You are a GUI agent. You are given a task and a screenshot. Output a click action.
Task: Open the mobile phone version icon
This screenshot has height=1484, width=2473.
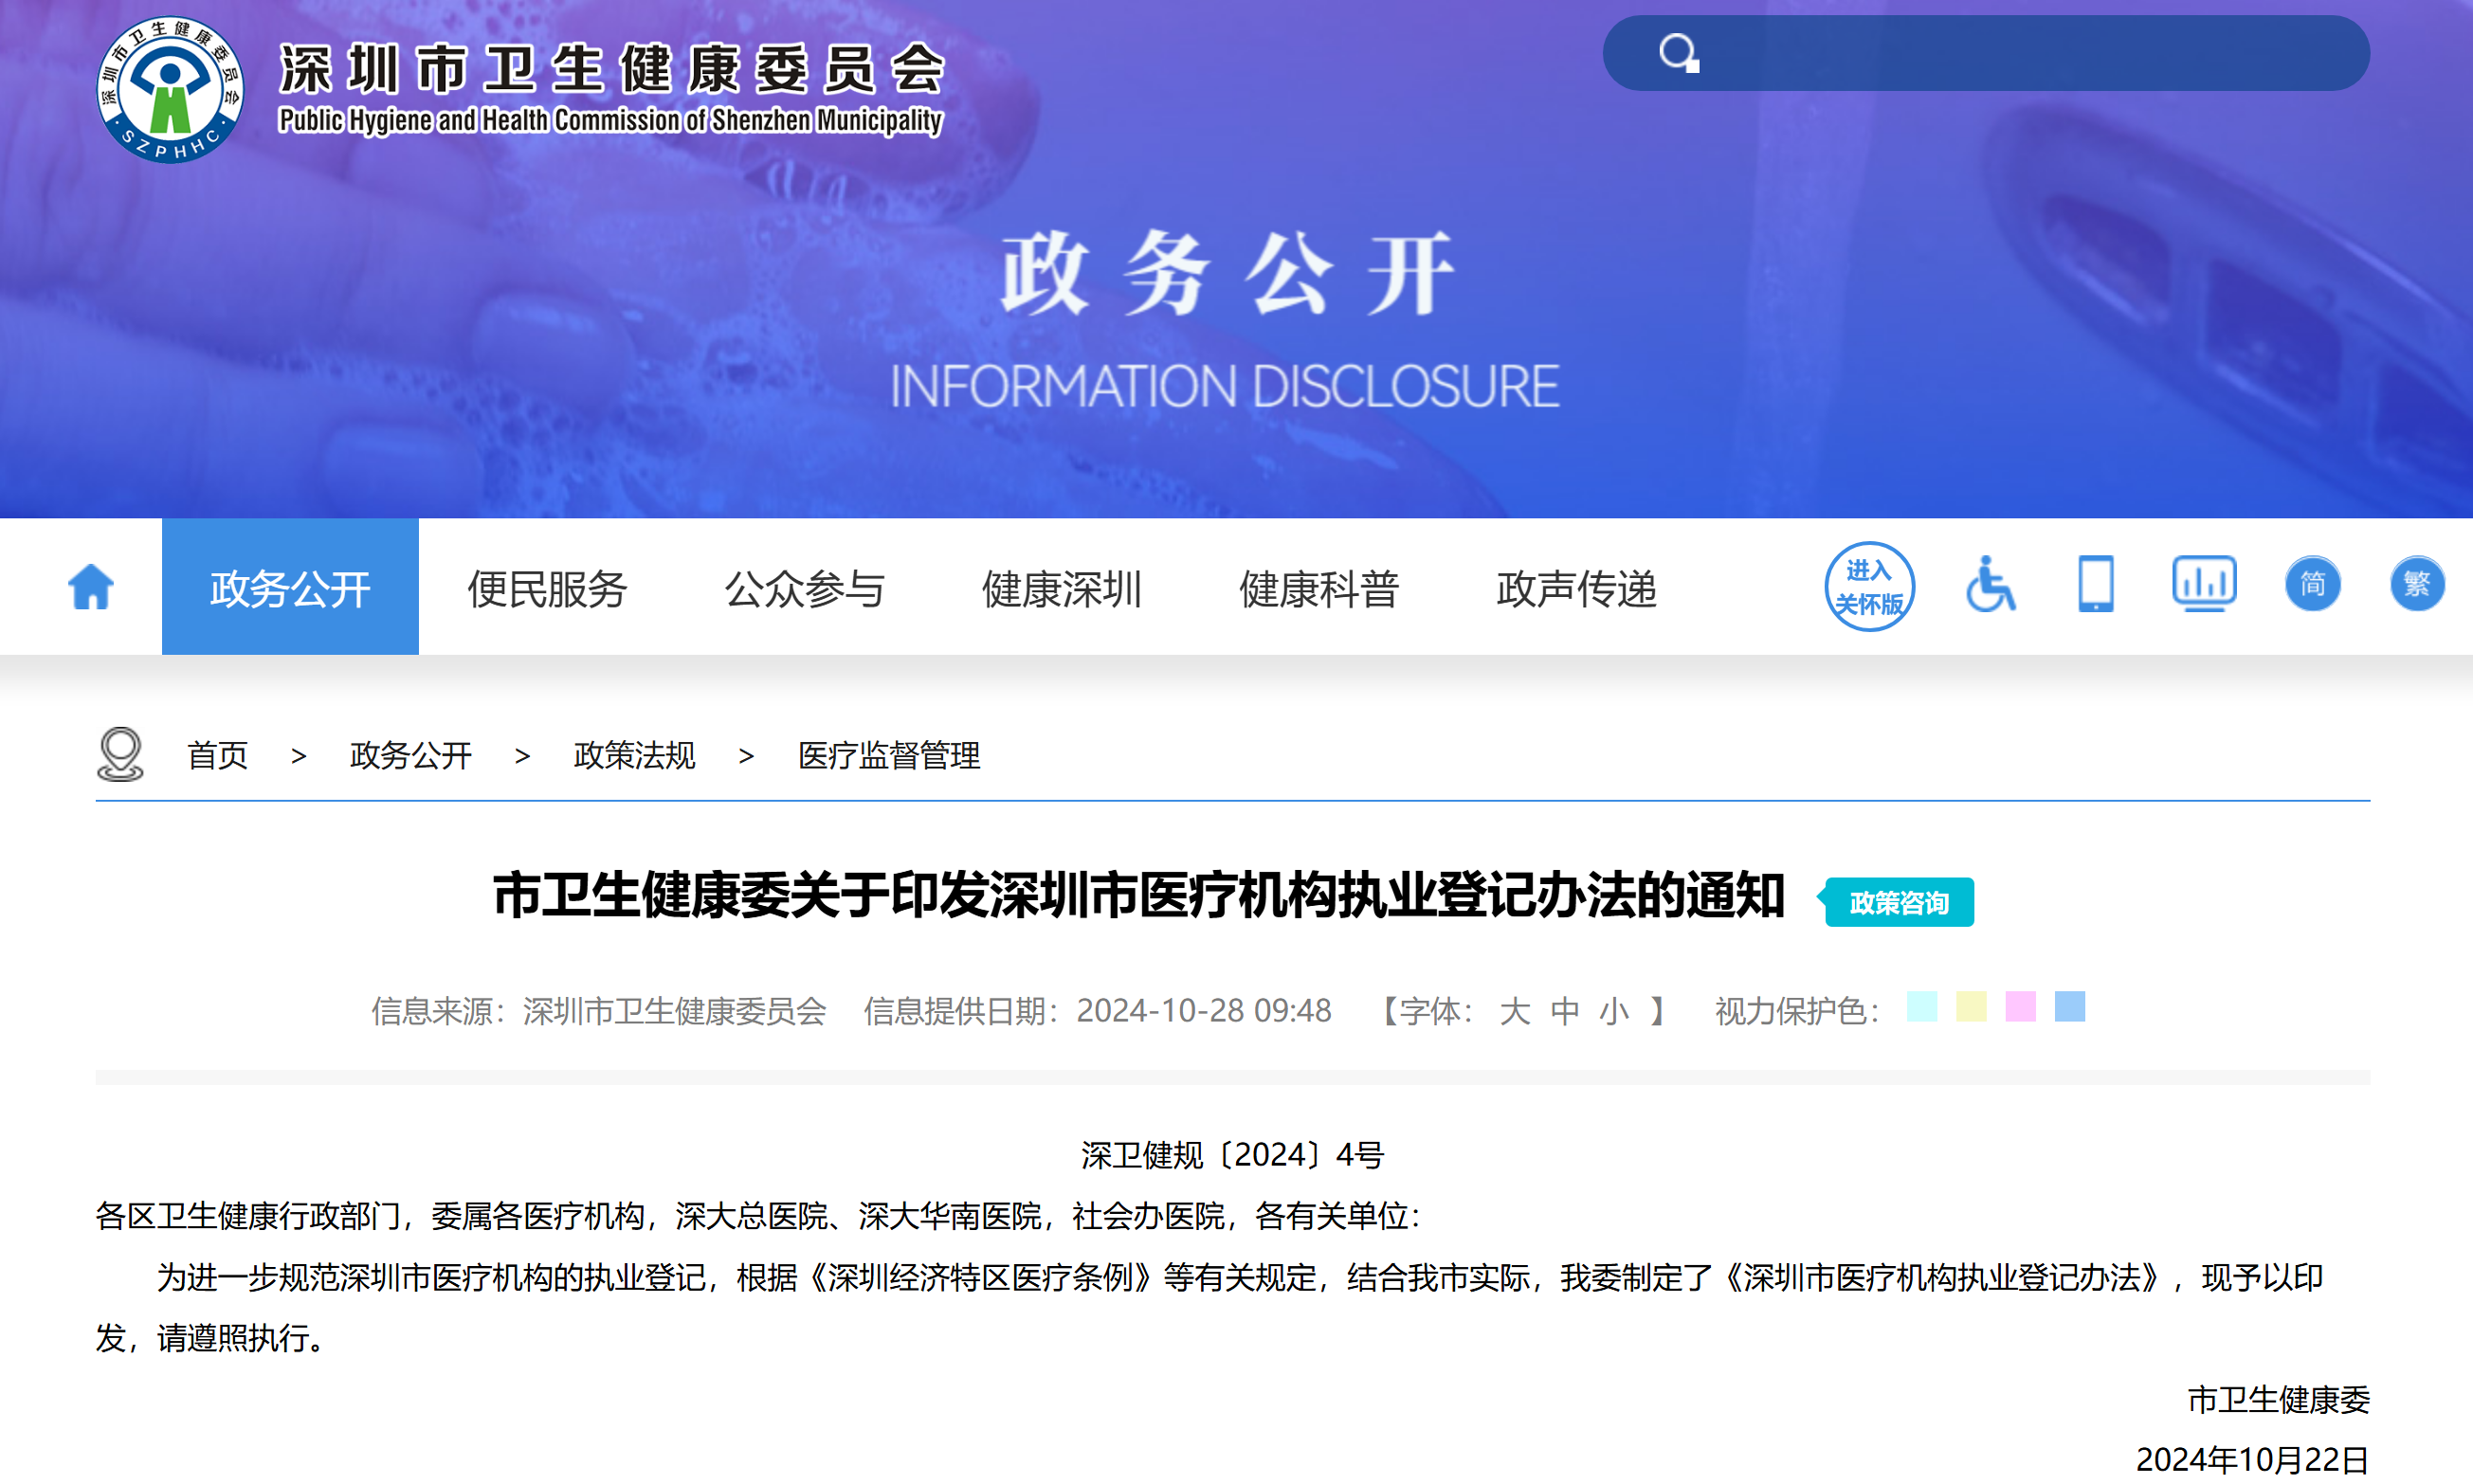2095,584
